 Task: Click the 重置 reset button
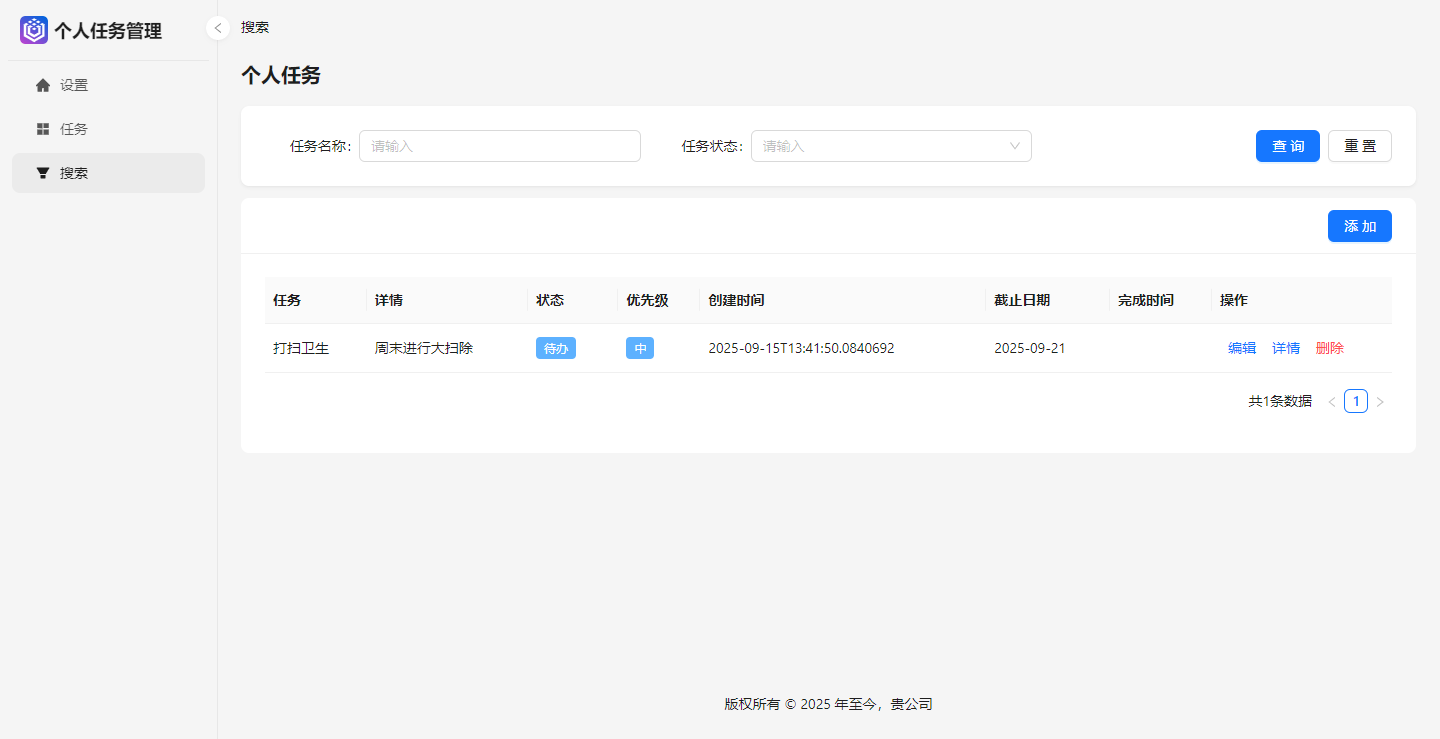click(1359, 146)
